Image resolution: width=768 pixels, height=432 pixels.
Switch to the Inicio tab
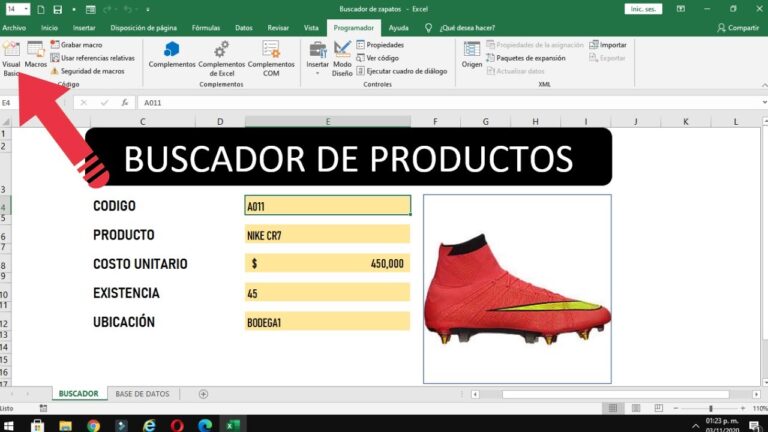(x=49, y=28)
